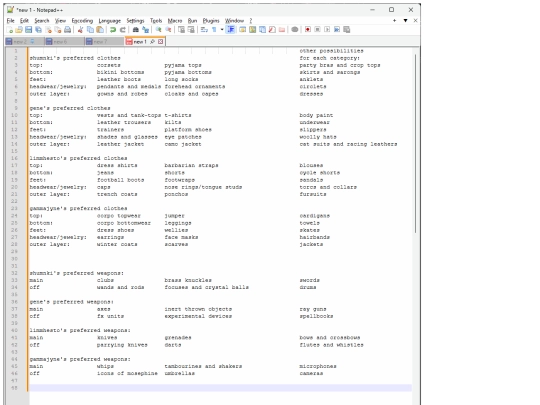Toggle the Document List panel icon
Viewport: 540px width, 405px height.
262,30
